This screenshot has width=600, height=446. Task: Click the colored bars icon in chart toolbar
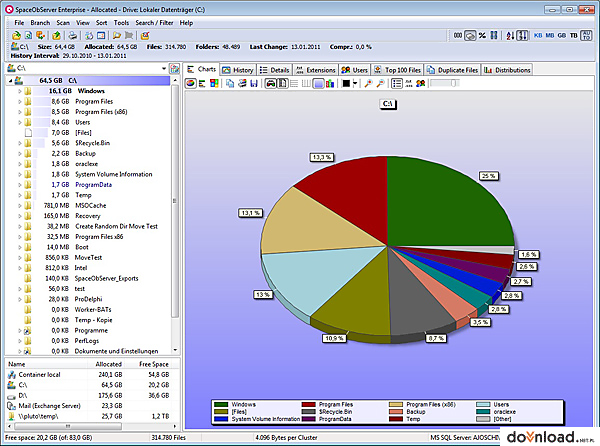point(330,83)
